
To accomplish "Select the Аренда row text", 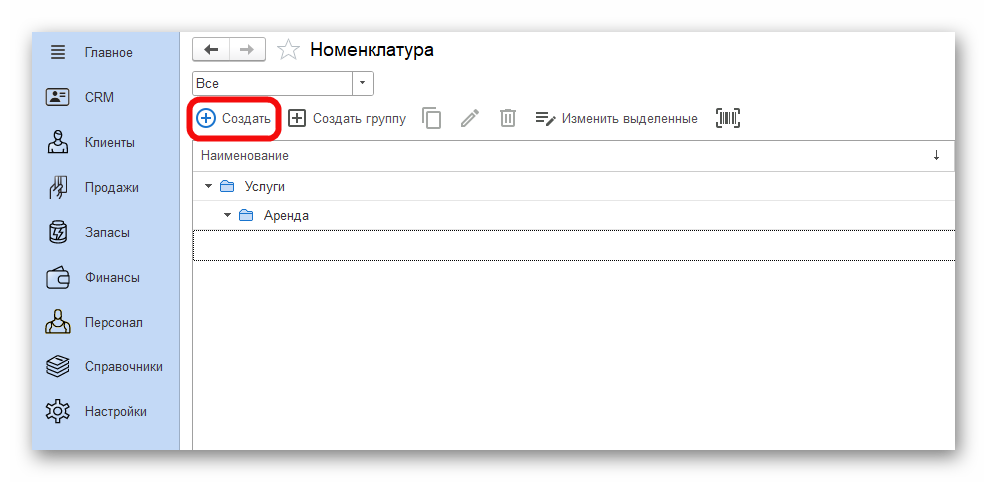I will (x=286, y=216).
